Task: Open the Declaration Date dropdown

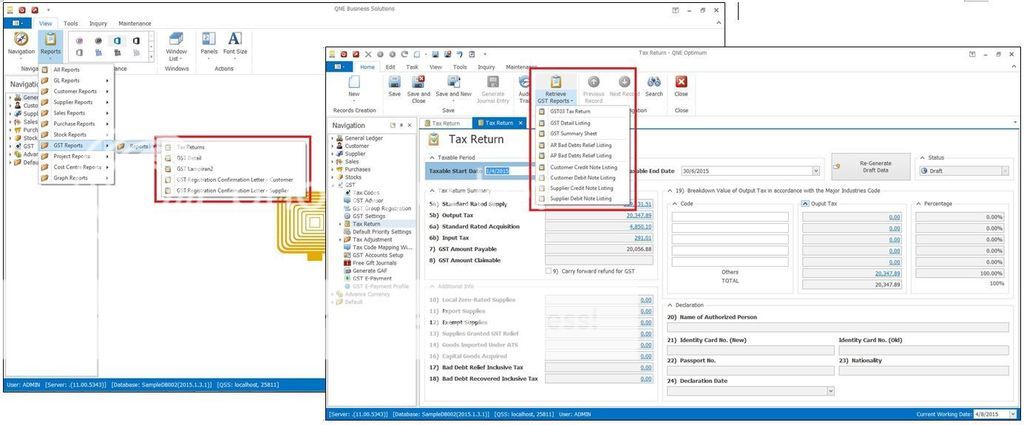Action: tap(829, 392)
